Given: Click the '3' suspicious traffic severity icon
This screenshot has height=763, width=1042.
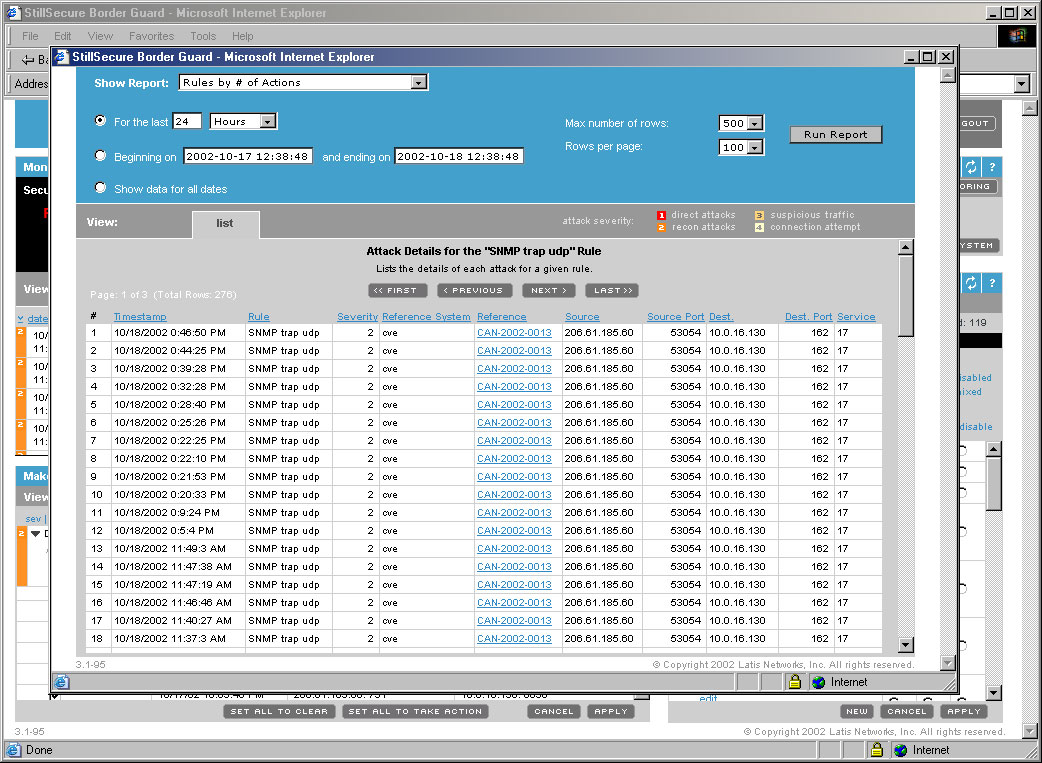Looking at the screenshot, I should tap(759, 215).
